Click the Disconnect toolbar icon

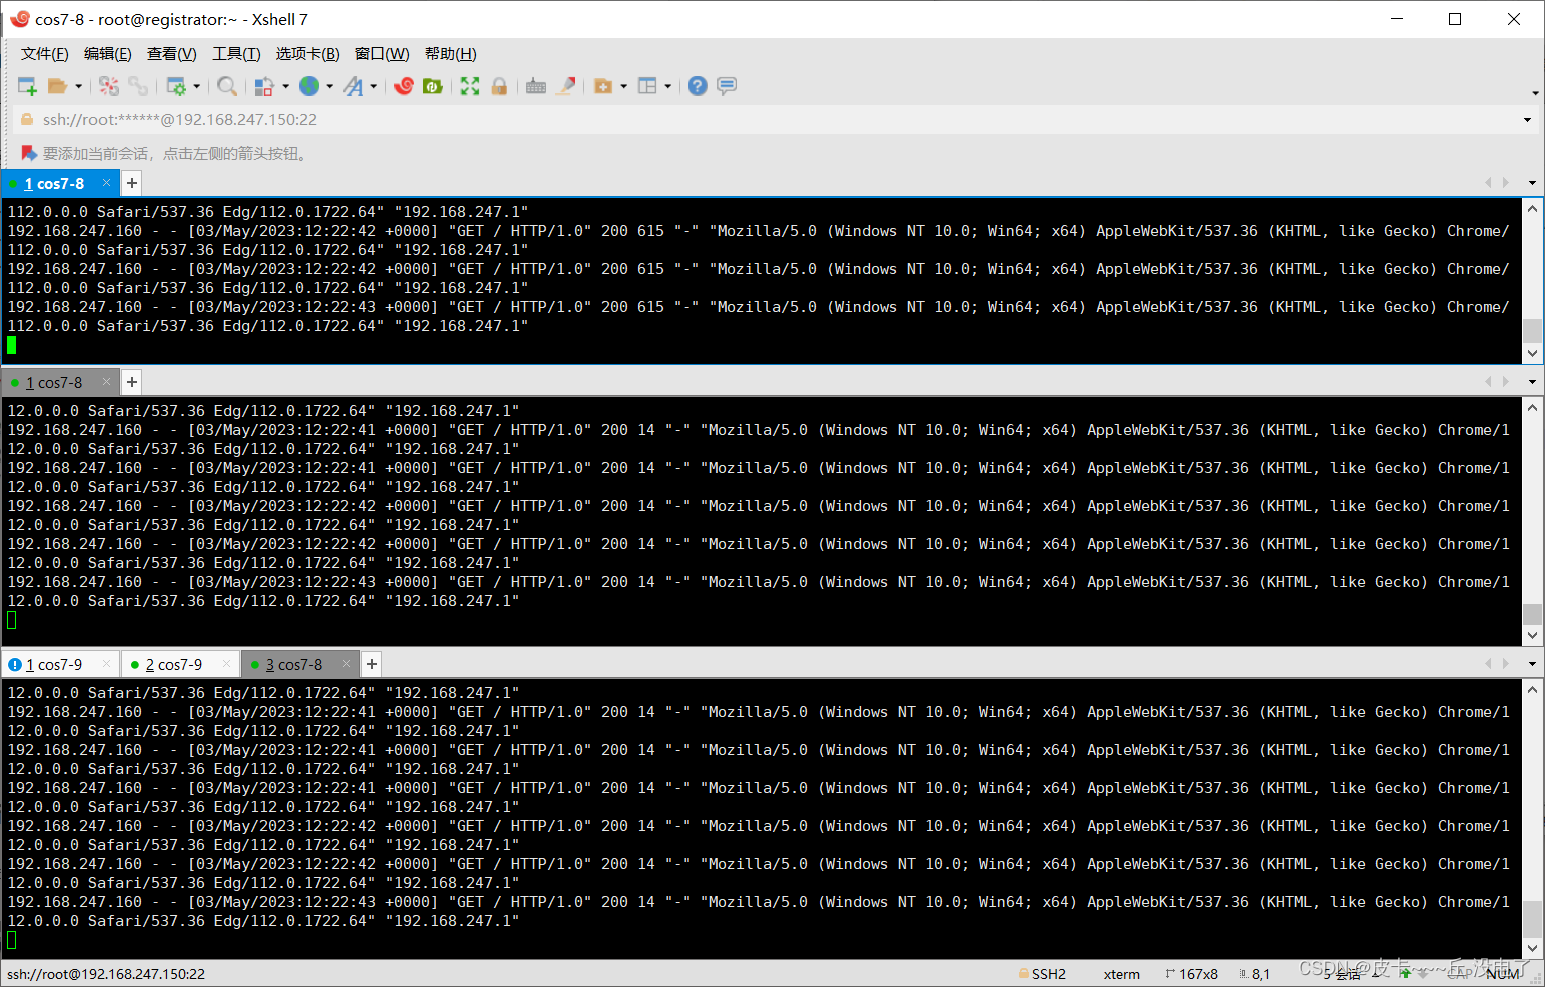coord(109,86)
